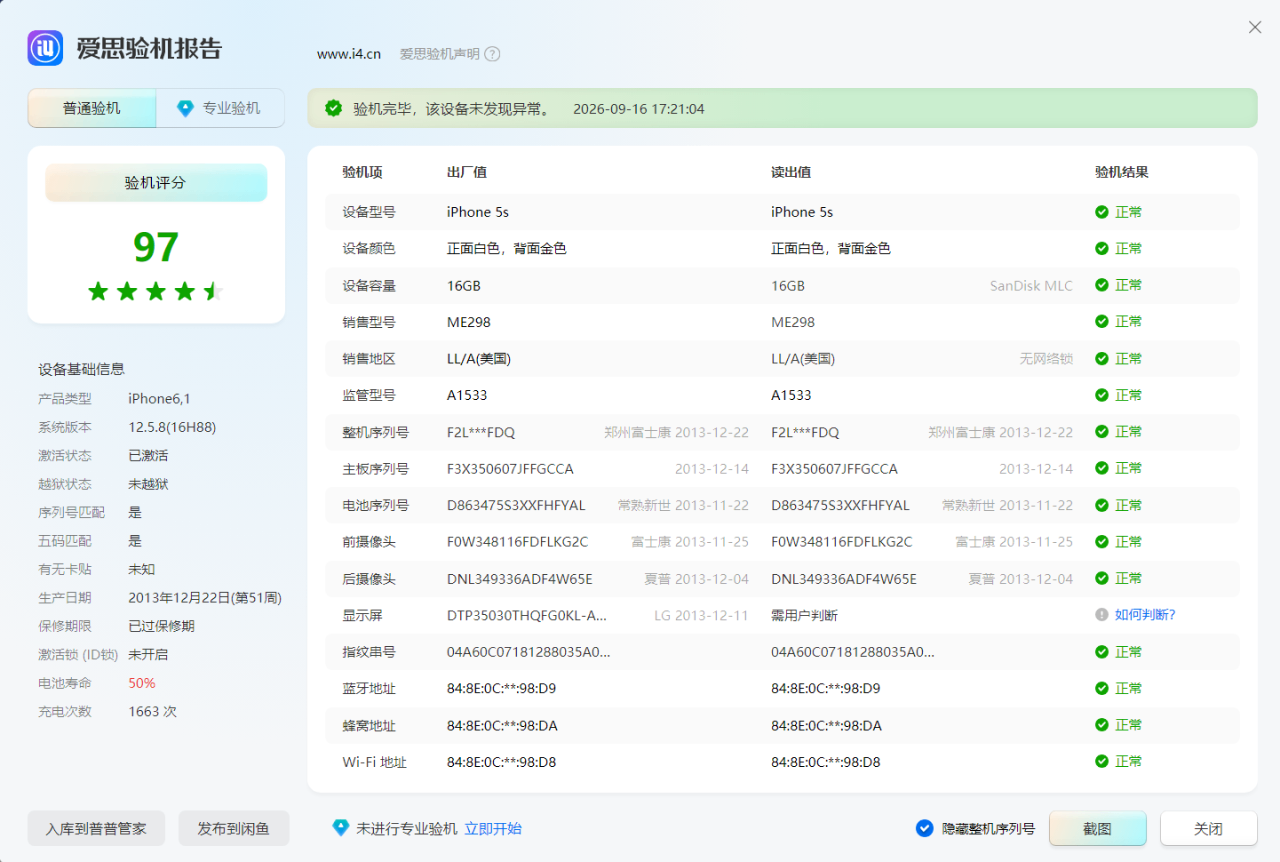This screenshot has width=1280, height=862.
Task: Click the 验机结果 column header
Action: pos(1122,172)
